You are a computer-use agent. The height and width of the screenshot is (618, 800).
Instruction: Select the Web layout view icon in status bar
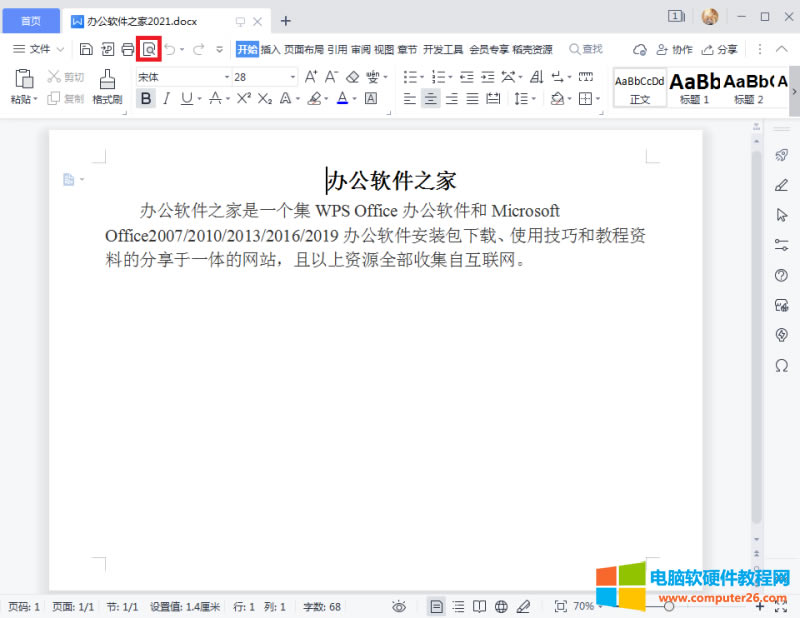[x=502, y=606]
